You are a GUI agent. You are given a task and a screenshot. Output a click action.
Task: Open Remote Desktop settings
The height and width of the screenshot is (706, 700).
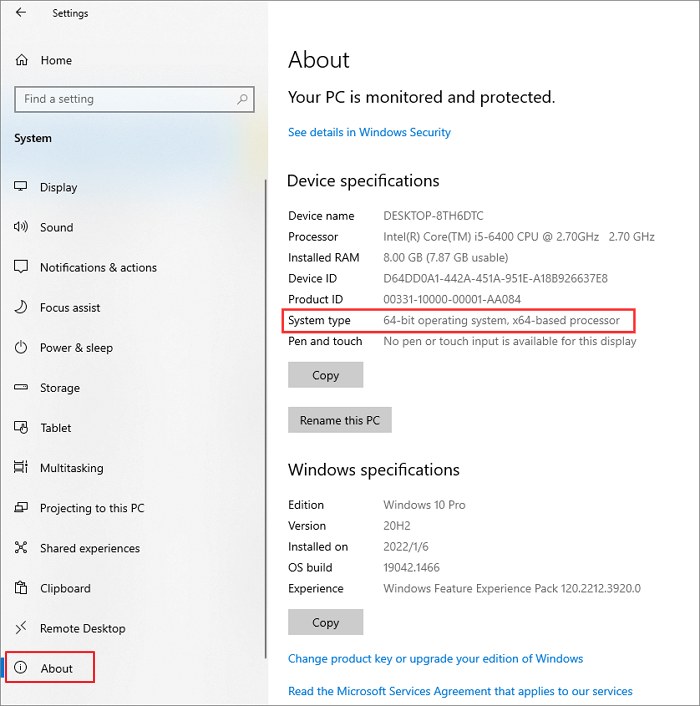click(82, 628)
